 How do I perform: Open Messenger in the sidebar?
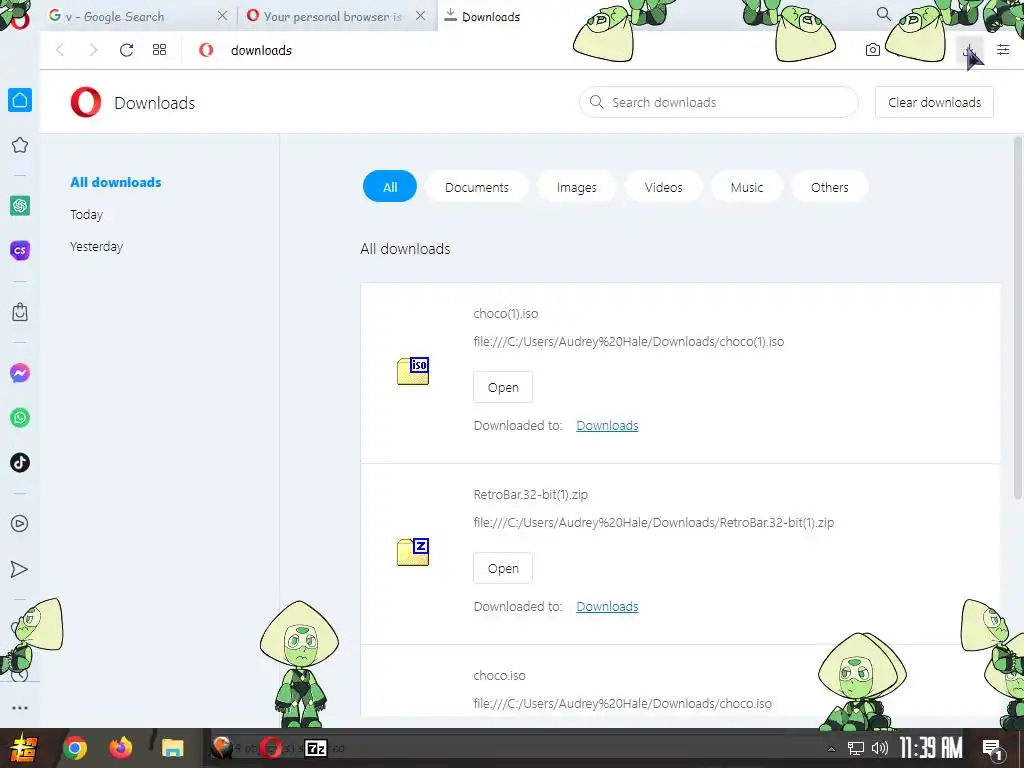20,373
